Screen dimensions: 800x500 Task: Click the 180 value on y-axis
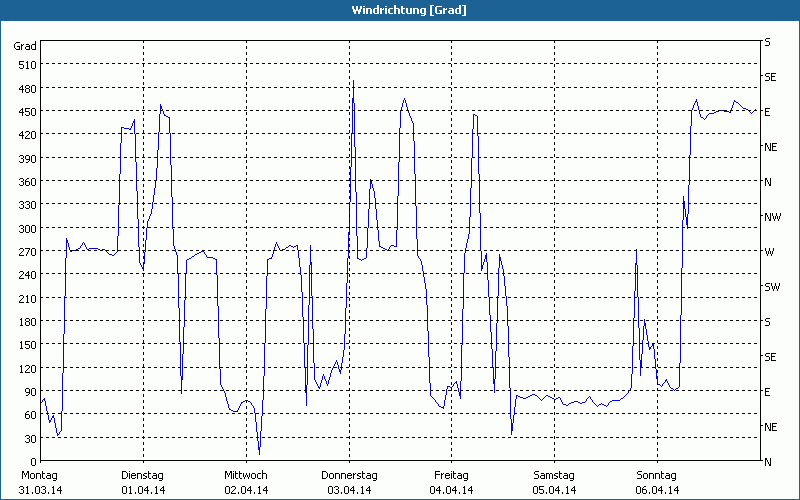coord(25,322)
